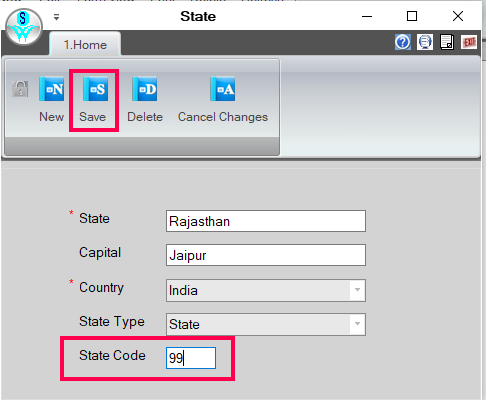The height and width of the screenshot is (400, 486).
Task: Switch to the 1.Home ribbon tab
Action: pos(85,45)
